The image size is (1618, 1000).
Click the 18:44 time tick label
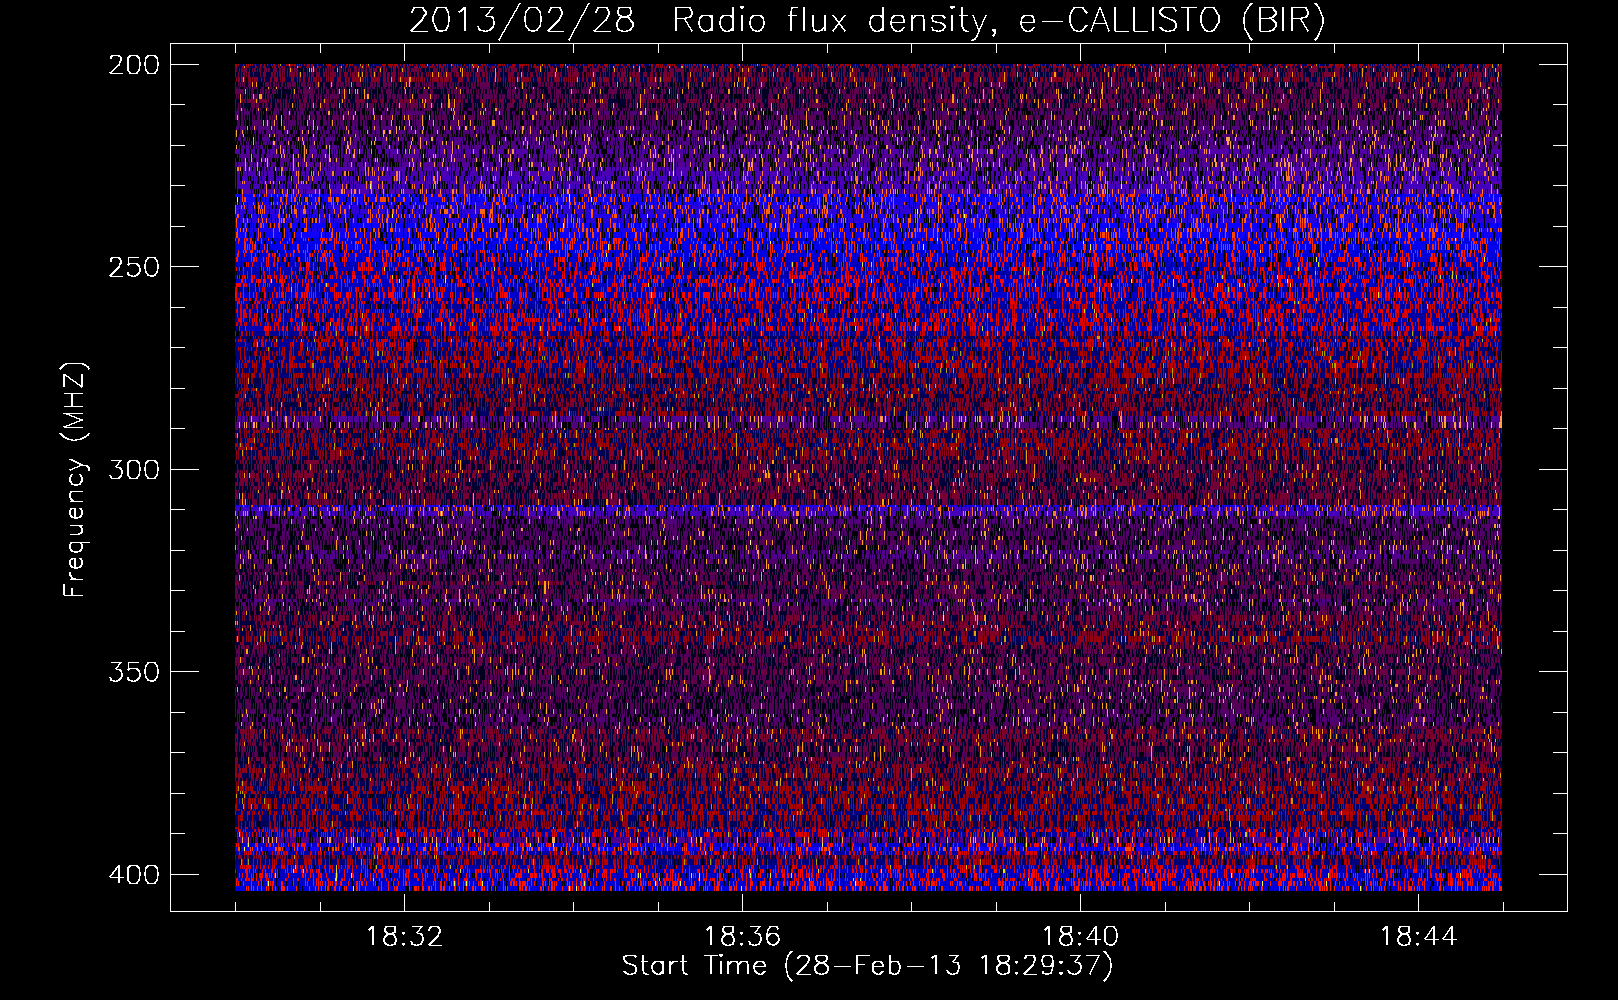click(x=1418, y=937)
